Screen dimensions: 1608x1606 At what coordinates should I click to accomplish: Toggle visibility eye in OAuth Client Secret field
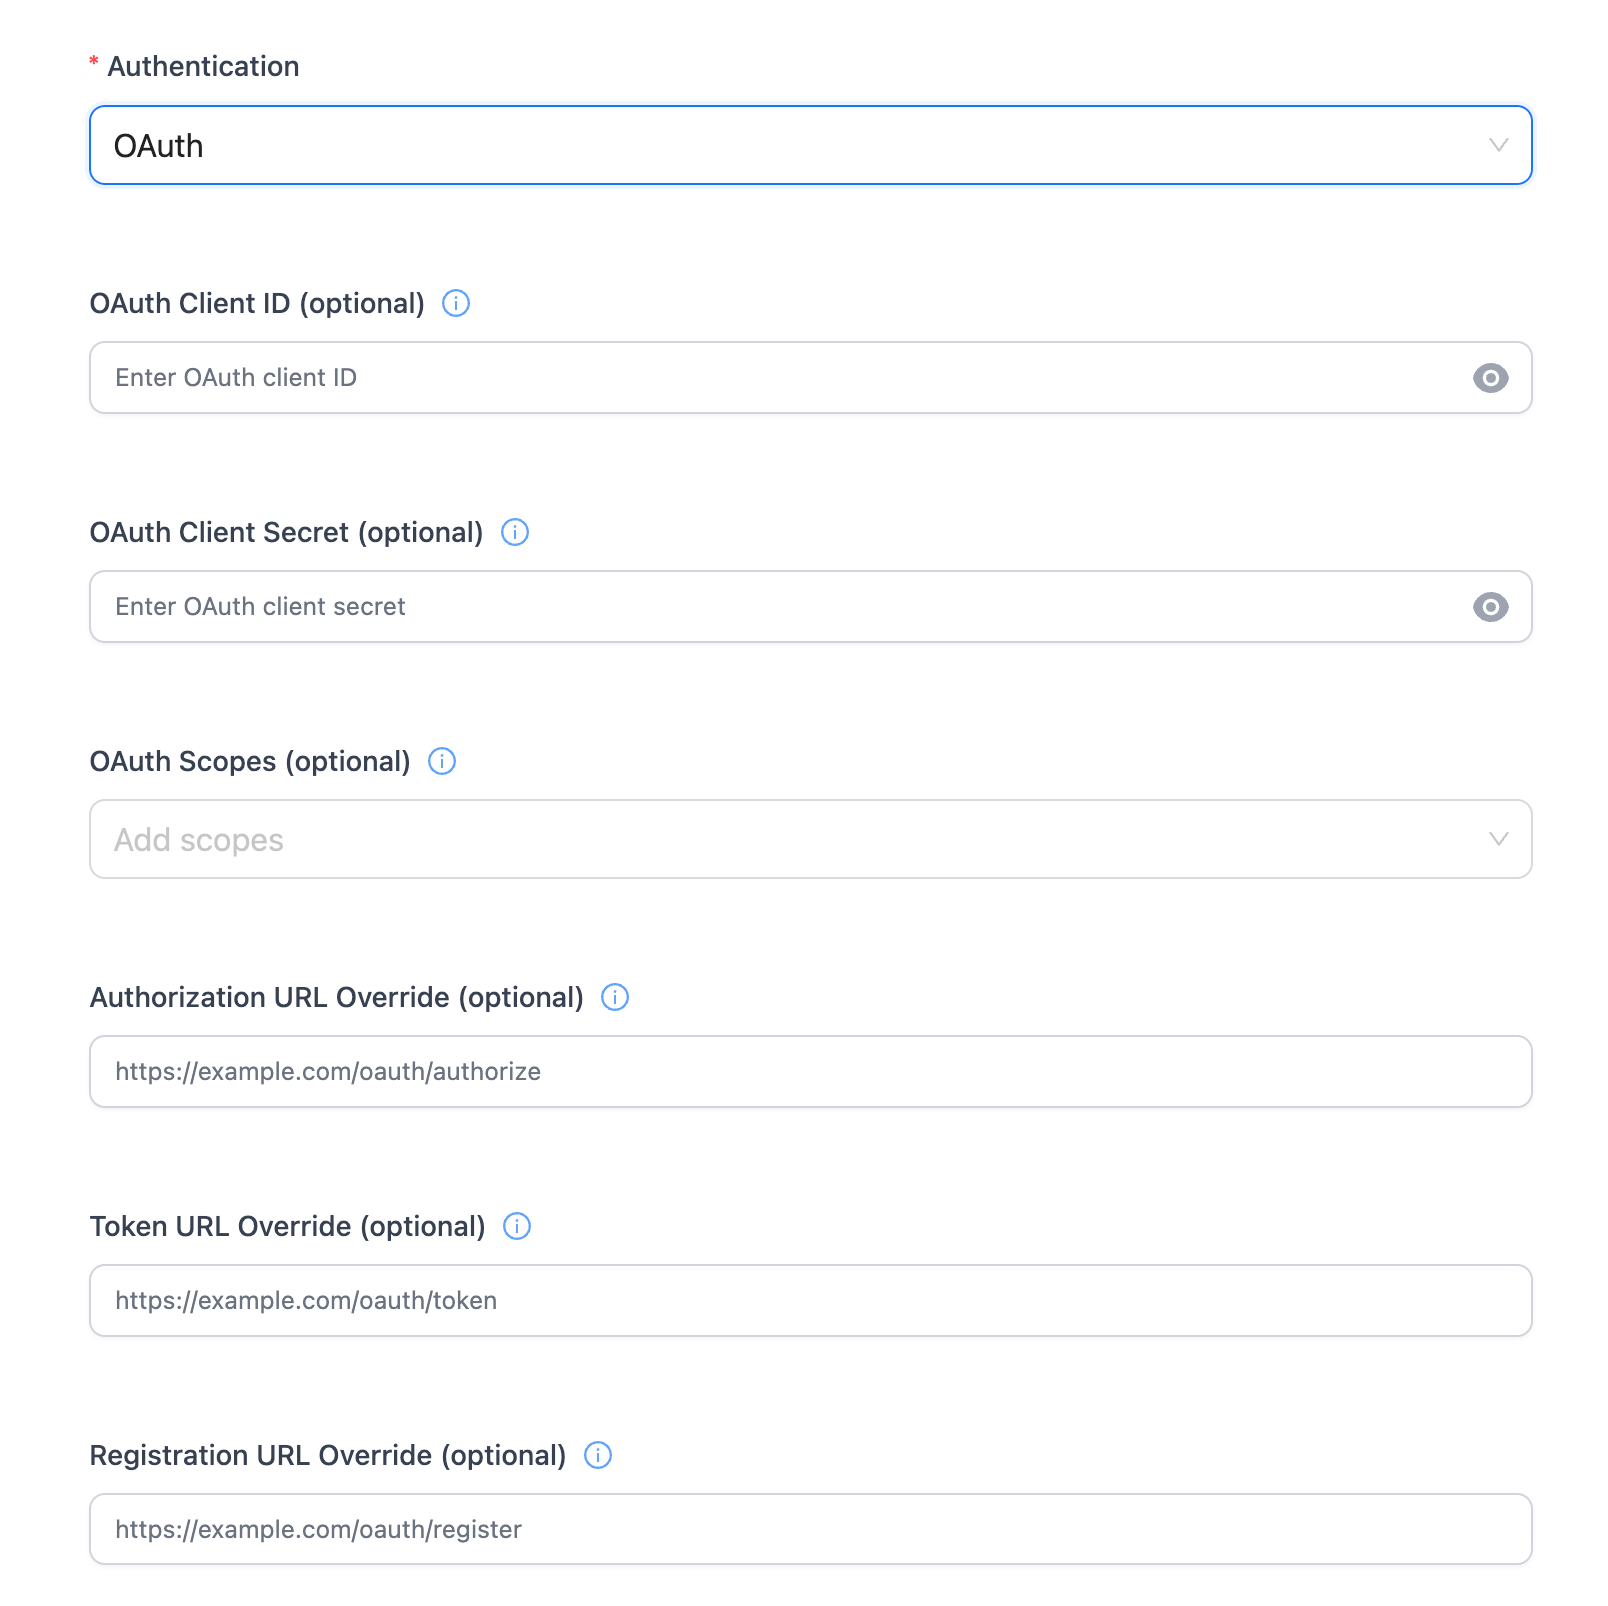coord(1490,607)
